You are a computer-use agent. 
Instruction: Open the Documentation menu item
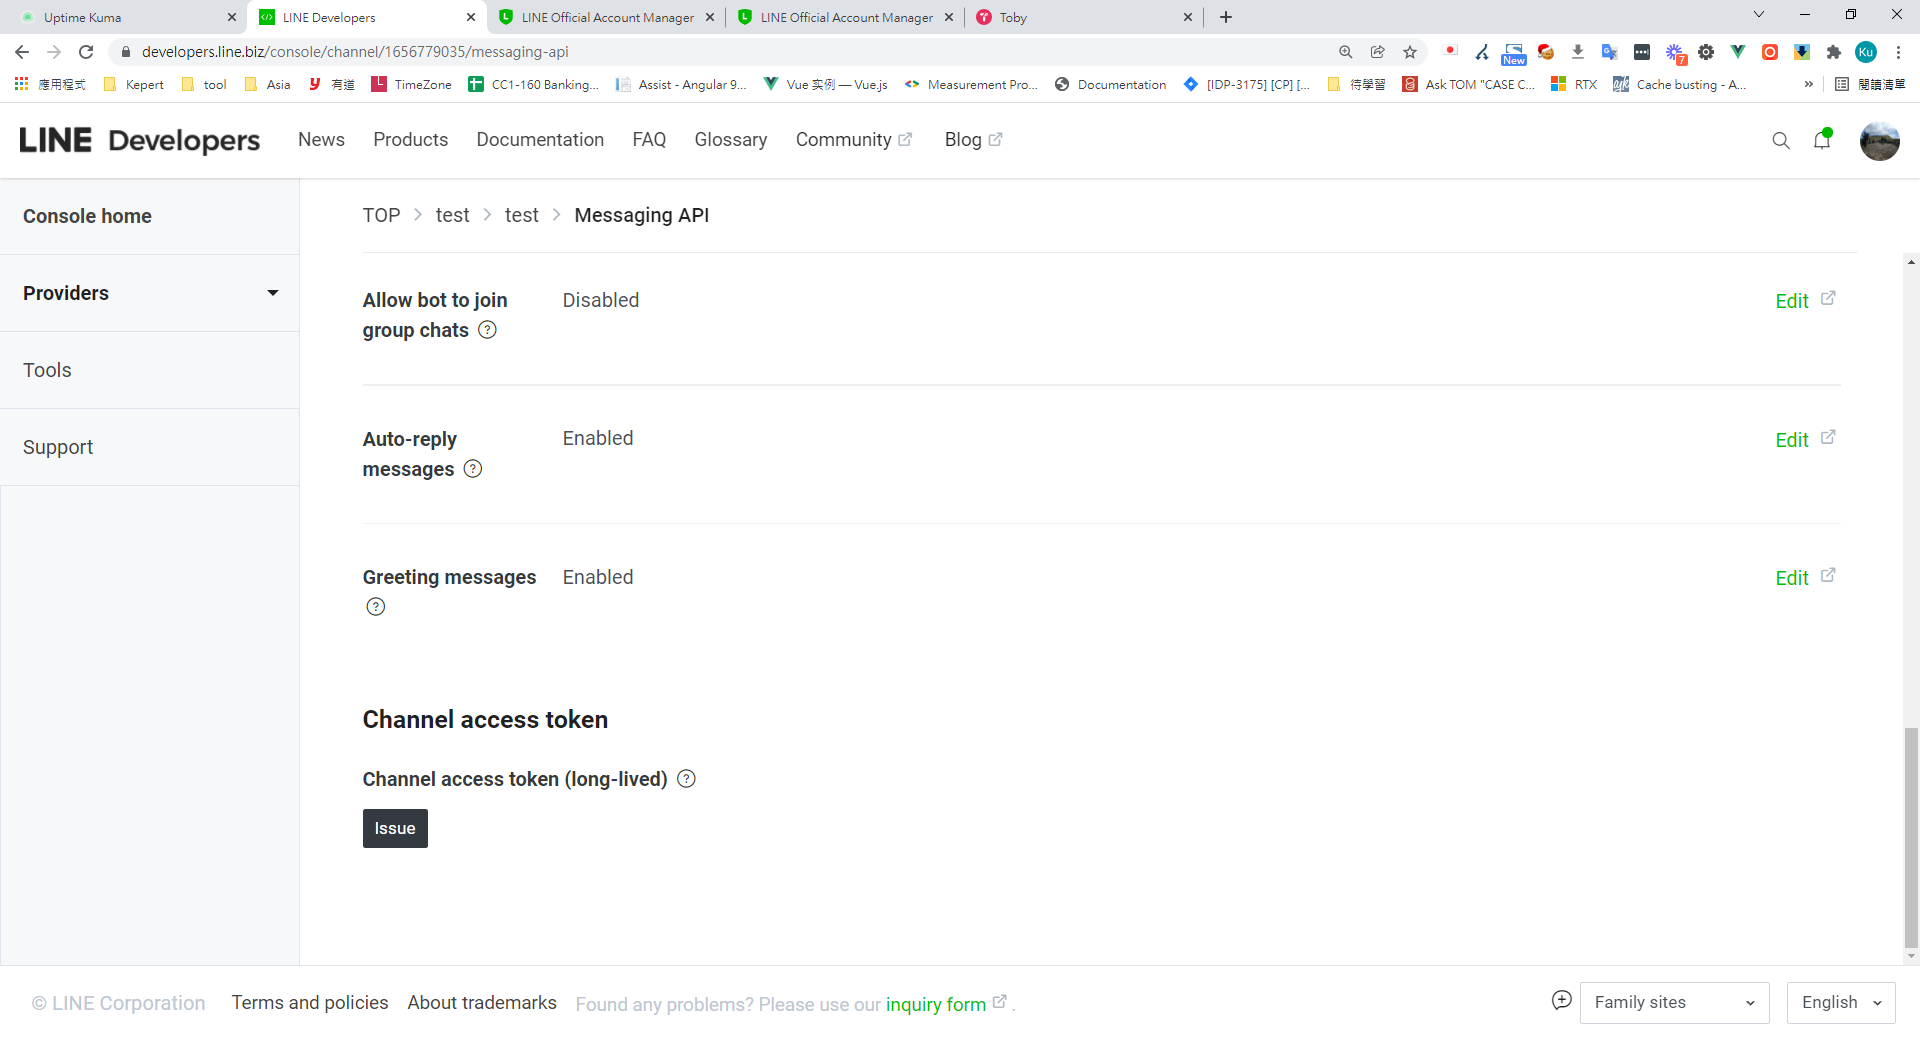click(x=540, y=140)
